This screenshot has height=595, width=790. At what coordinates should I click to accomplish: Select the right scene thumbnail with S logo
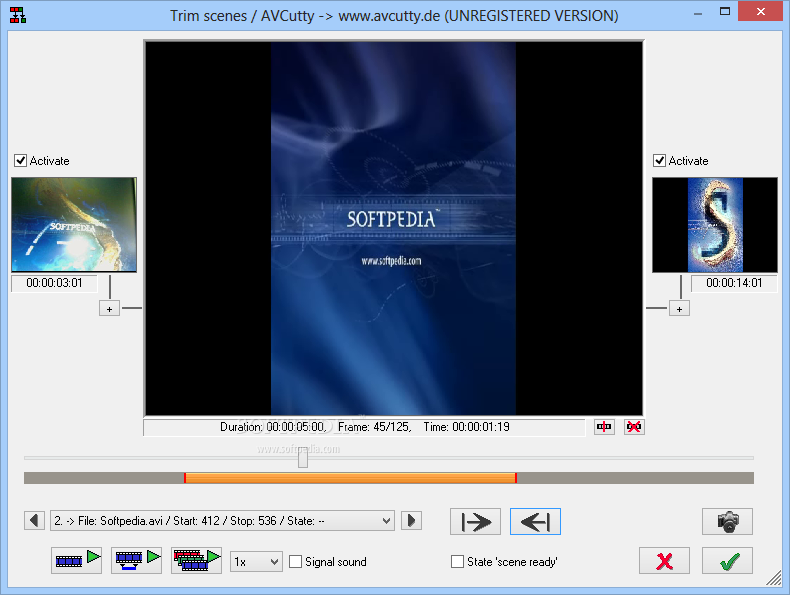tap(715, 225)
